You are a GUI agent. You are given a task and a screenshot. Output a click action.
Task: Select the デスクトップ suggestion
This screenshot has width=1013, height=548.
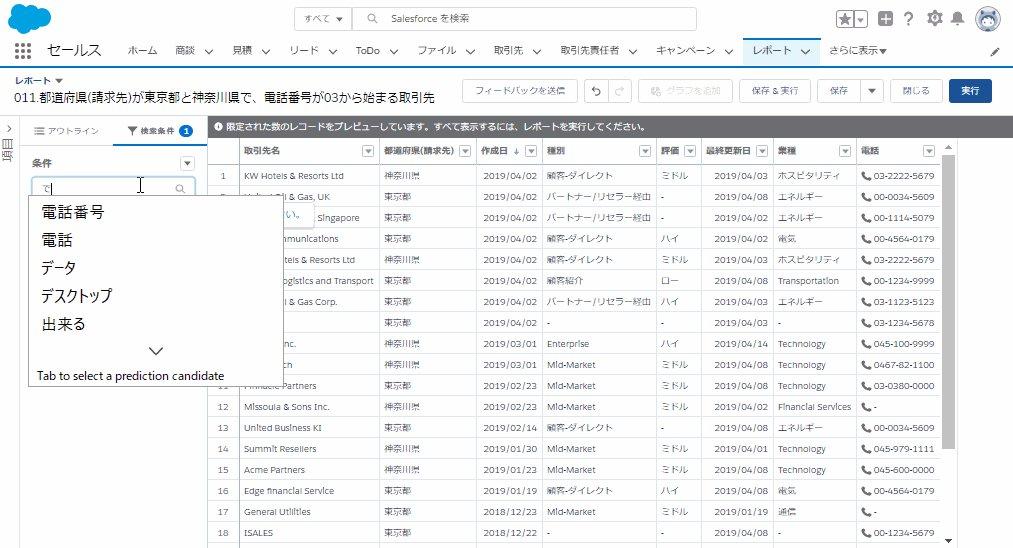pyautogui.click(x=76, y=296)
